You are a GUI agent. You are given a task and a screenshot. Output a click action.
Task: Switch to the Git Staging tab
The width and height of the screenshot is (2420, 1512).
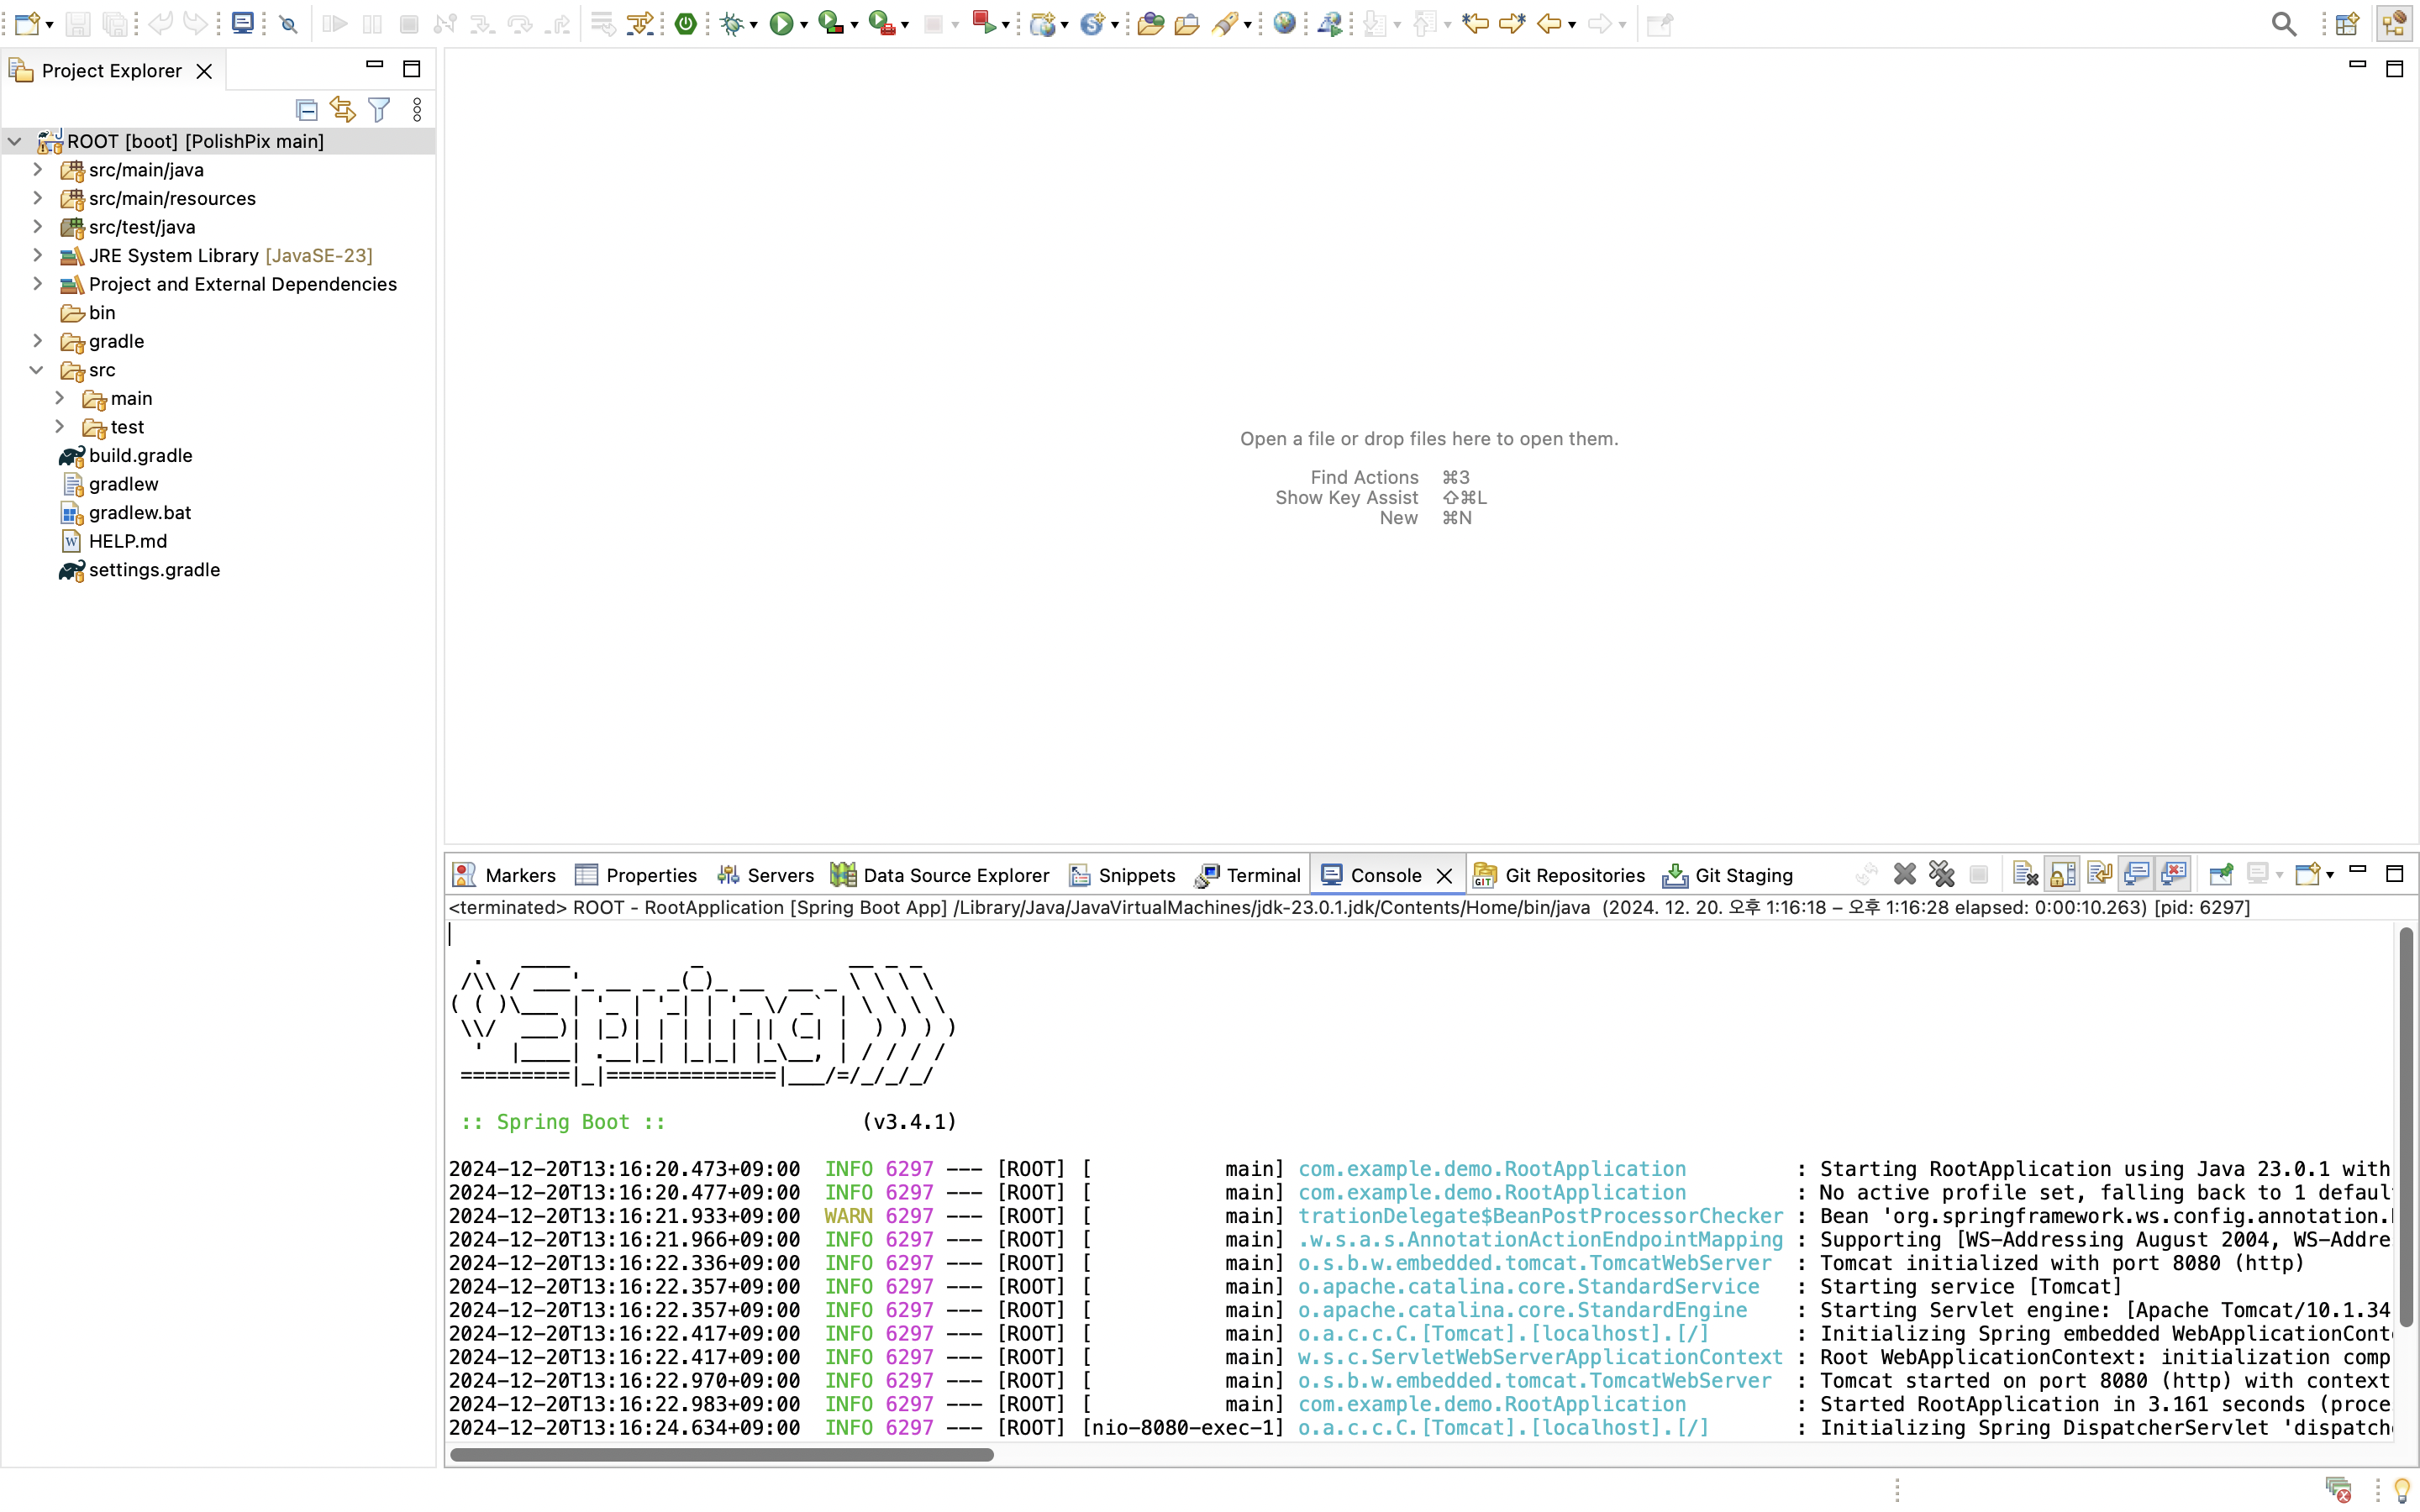click(1728, 875)
